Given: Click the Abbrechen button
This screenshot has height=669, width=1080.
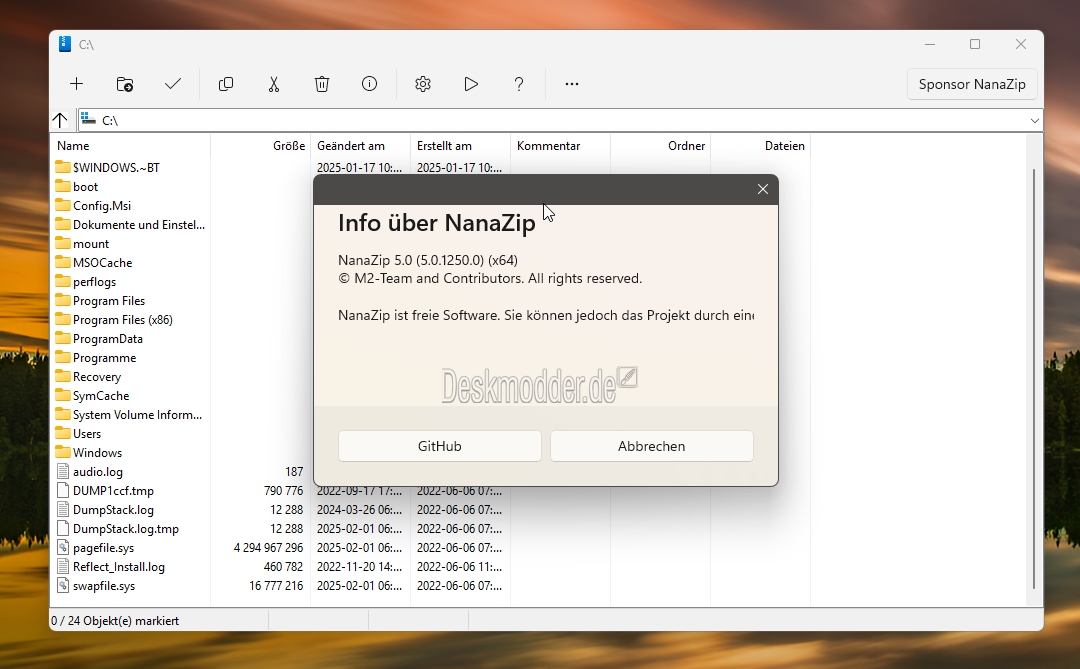Looking at the screenshot, I should tap(652, 446).
